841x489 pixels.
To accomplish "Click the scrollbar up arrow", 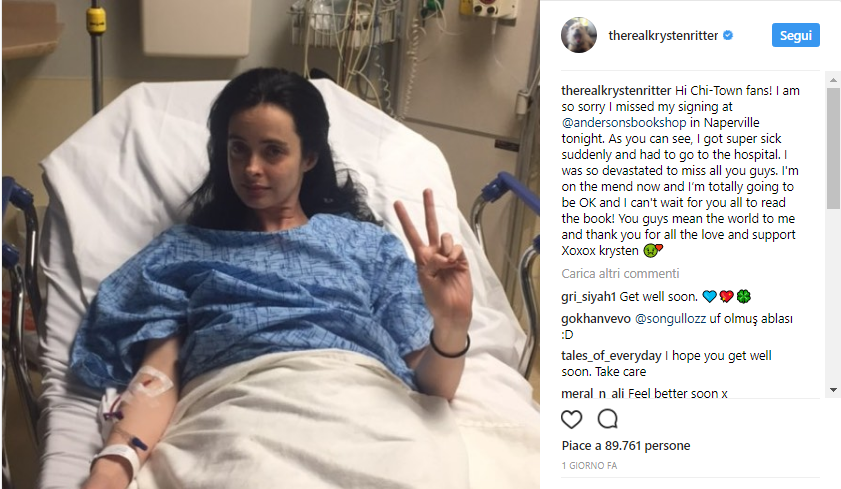I will (833, 80).
